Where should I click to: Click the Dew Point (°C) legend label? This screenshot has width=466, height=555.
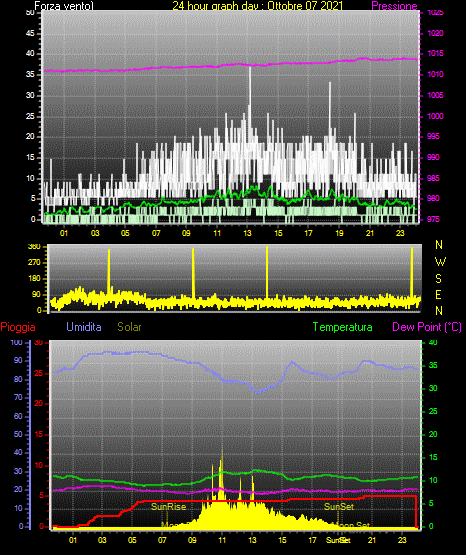(427, 327)
